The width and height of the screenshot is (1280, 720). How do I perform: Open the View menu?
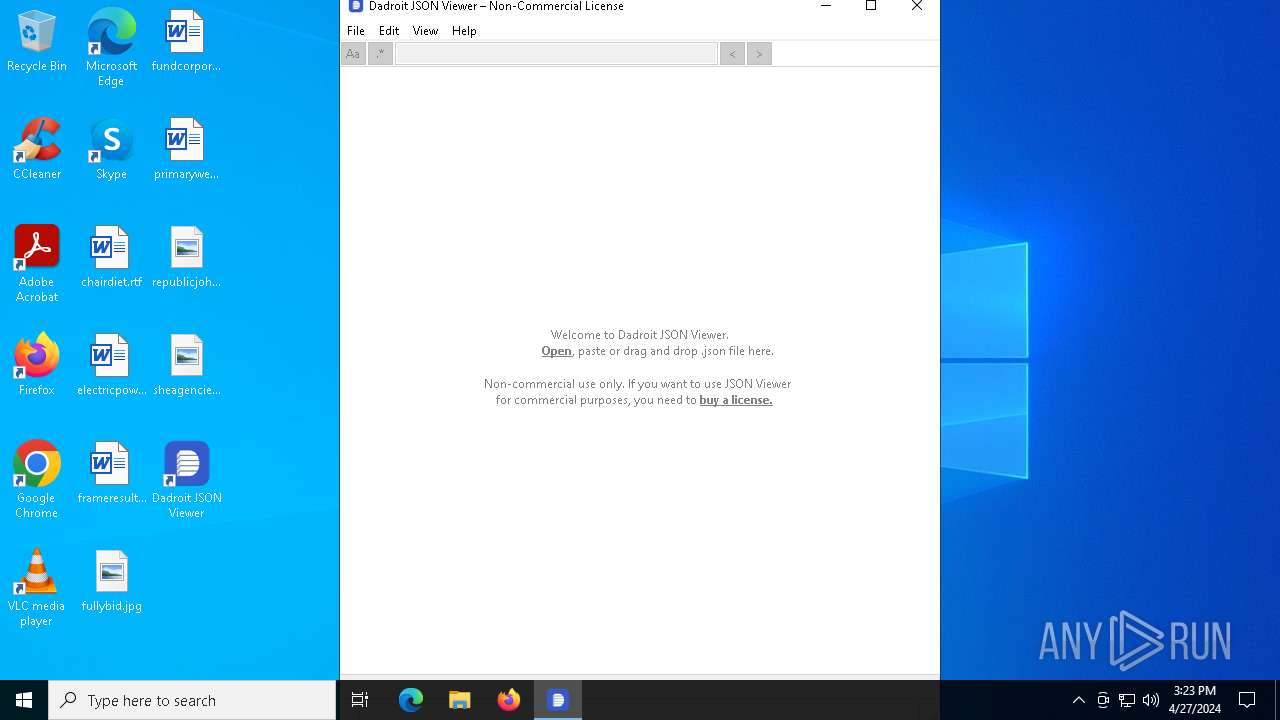pos(425,31)
